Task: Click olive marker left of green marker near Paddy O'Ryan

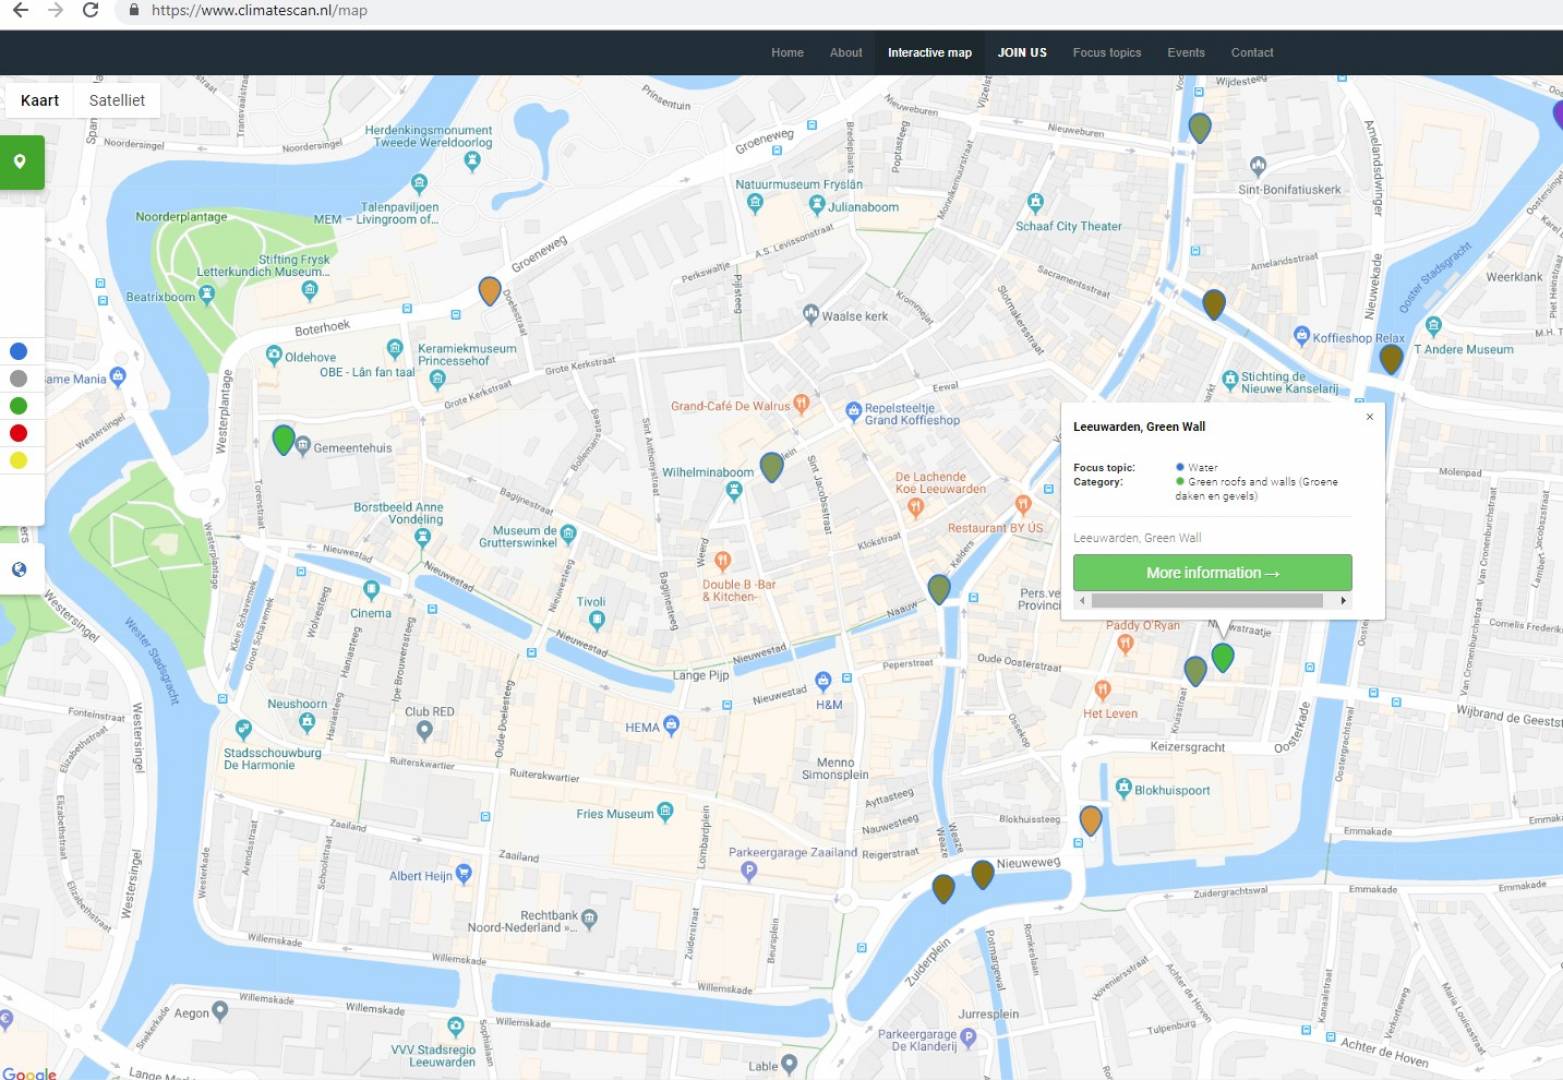Action: point(1195,670)
